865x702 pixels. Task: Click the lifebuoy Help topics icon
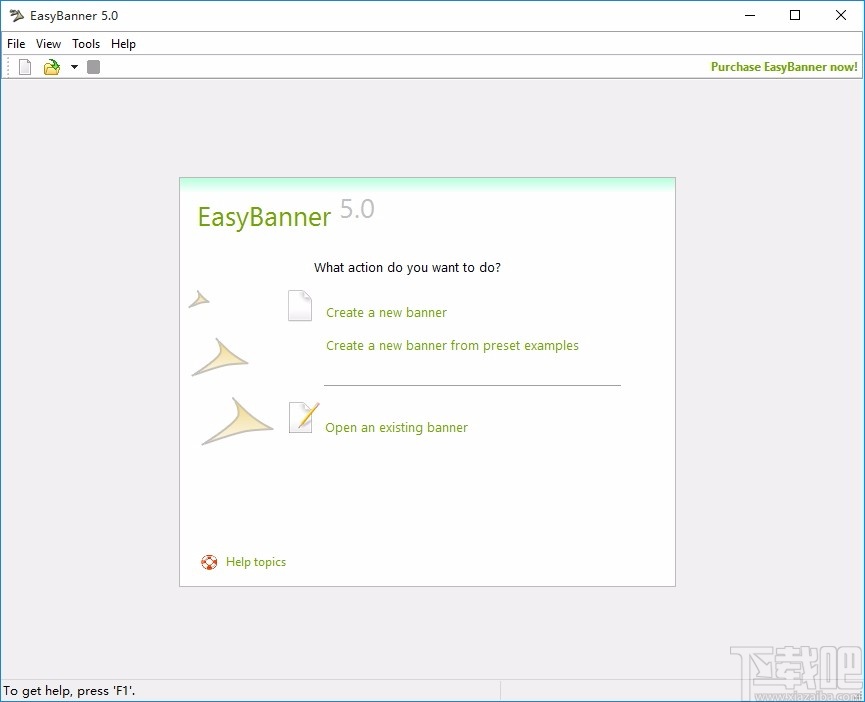(x=209, y=562)
